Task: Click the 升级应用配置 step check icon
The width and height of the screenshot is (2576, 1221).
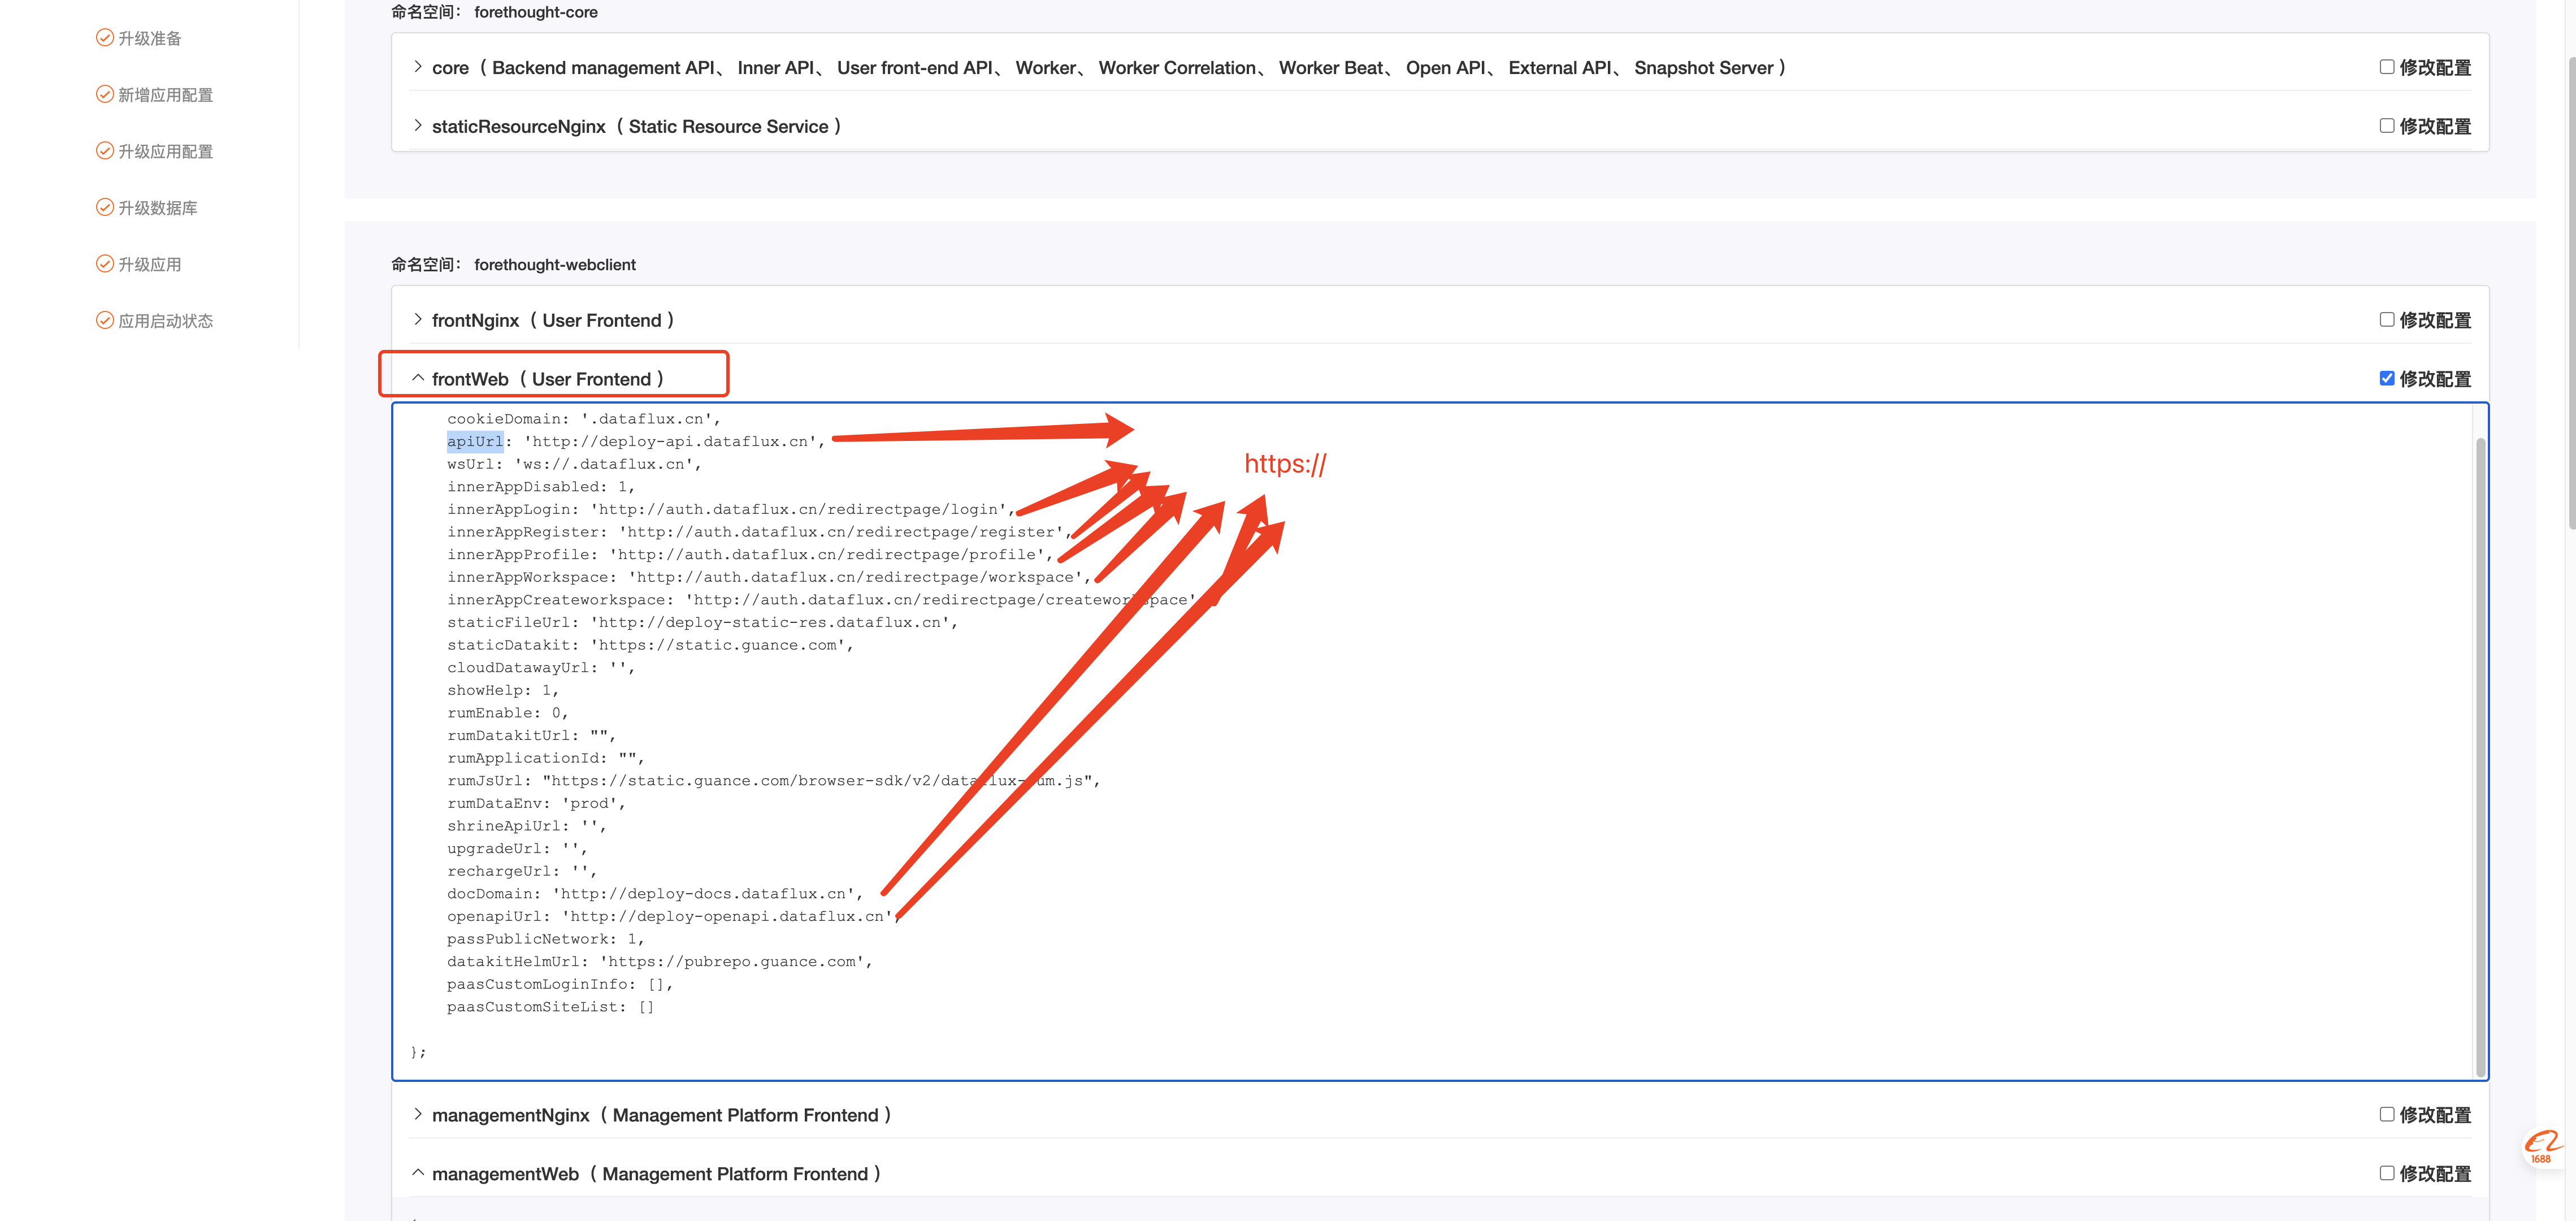Action: coord(104,151)
